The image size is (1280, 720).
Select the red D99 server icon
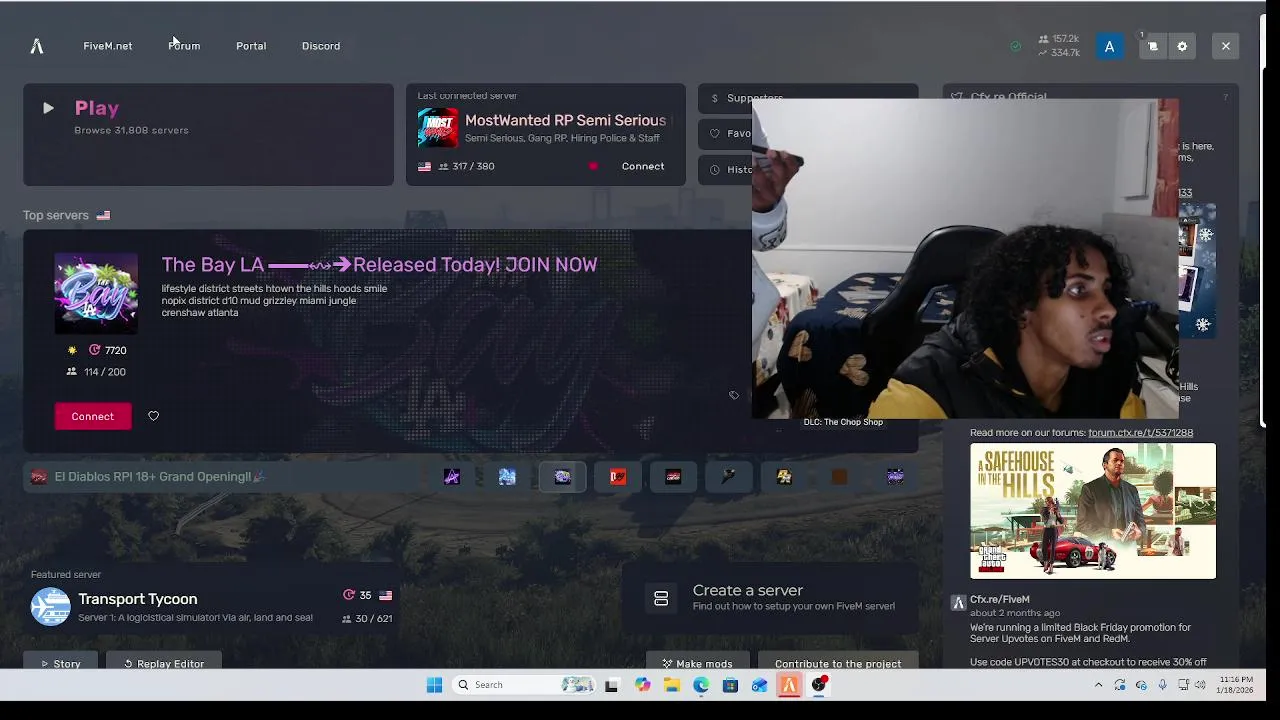pyautogui.click(x=618, y=477)
